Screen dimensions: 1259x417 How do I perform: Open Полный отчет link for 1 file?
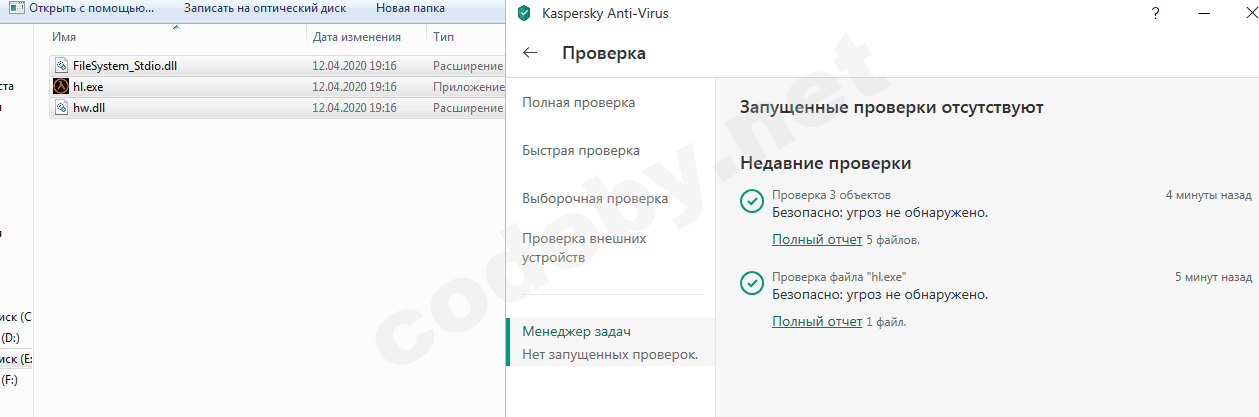point(817,322)
